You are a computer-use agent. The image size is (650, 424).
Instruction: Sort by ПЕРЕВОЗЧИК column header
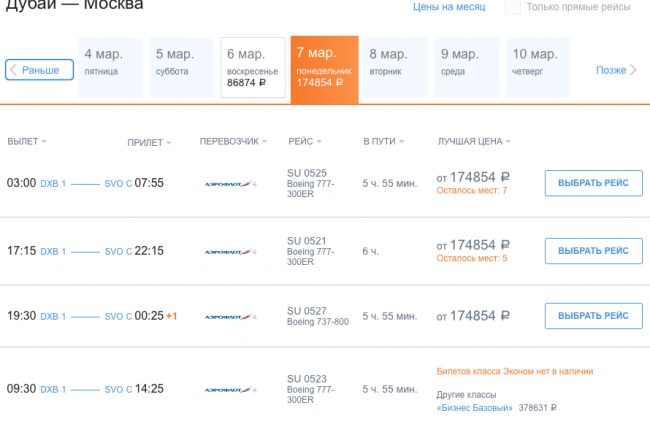235,142
